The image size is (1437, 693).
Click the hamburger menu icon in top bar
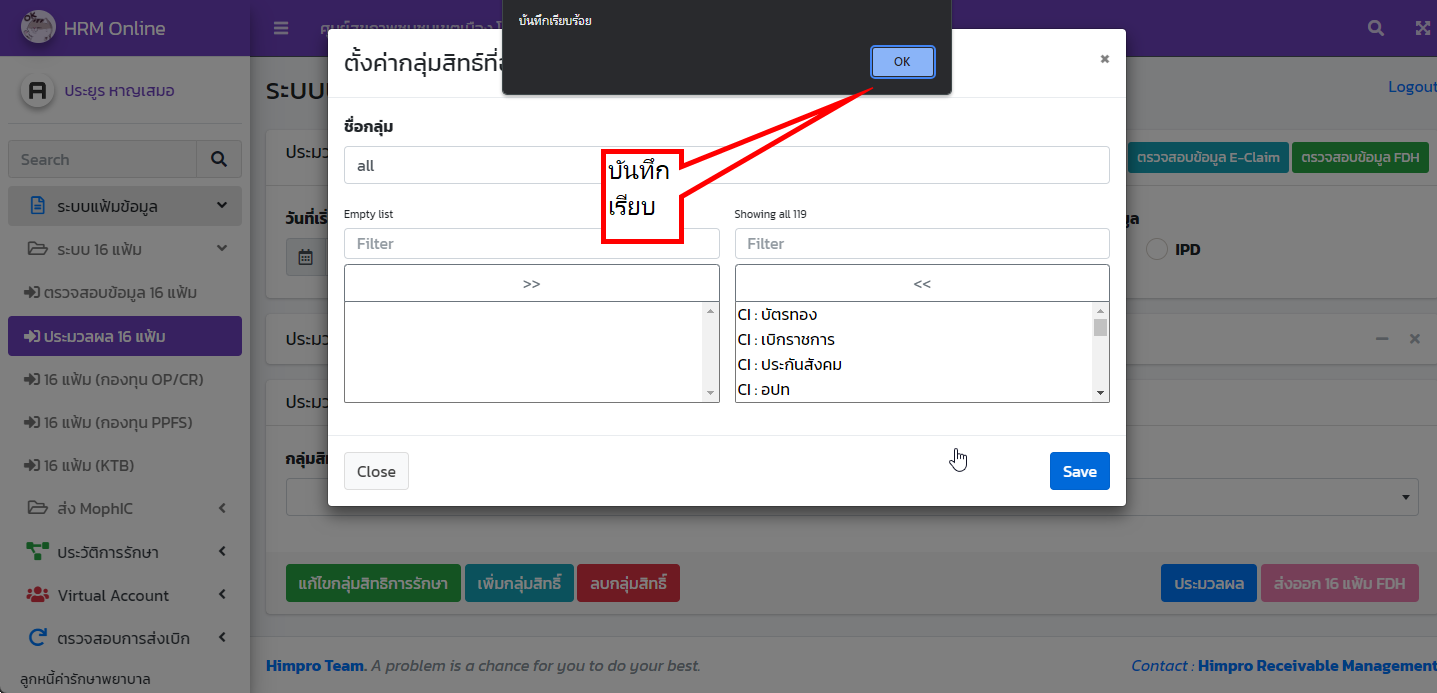pyautogui.click(x=281, y=28)
